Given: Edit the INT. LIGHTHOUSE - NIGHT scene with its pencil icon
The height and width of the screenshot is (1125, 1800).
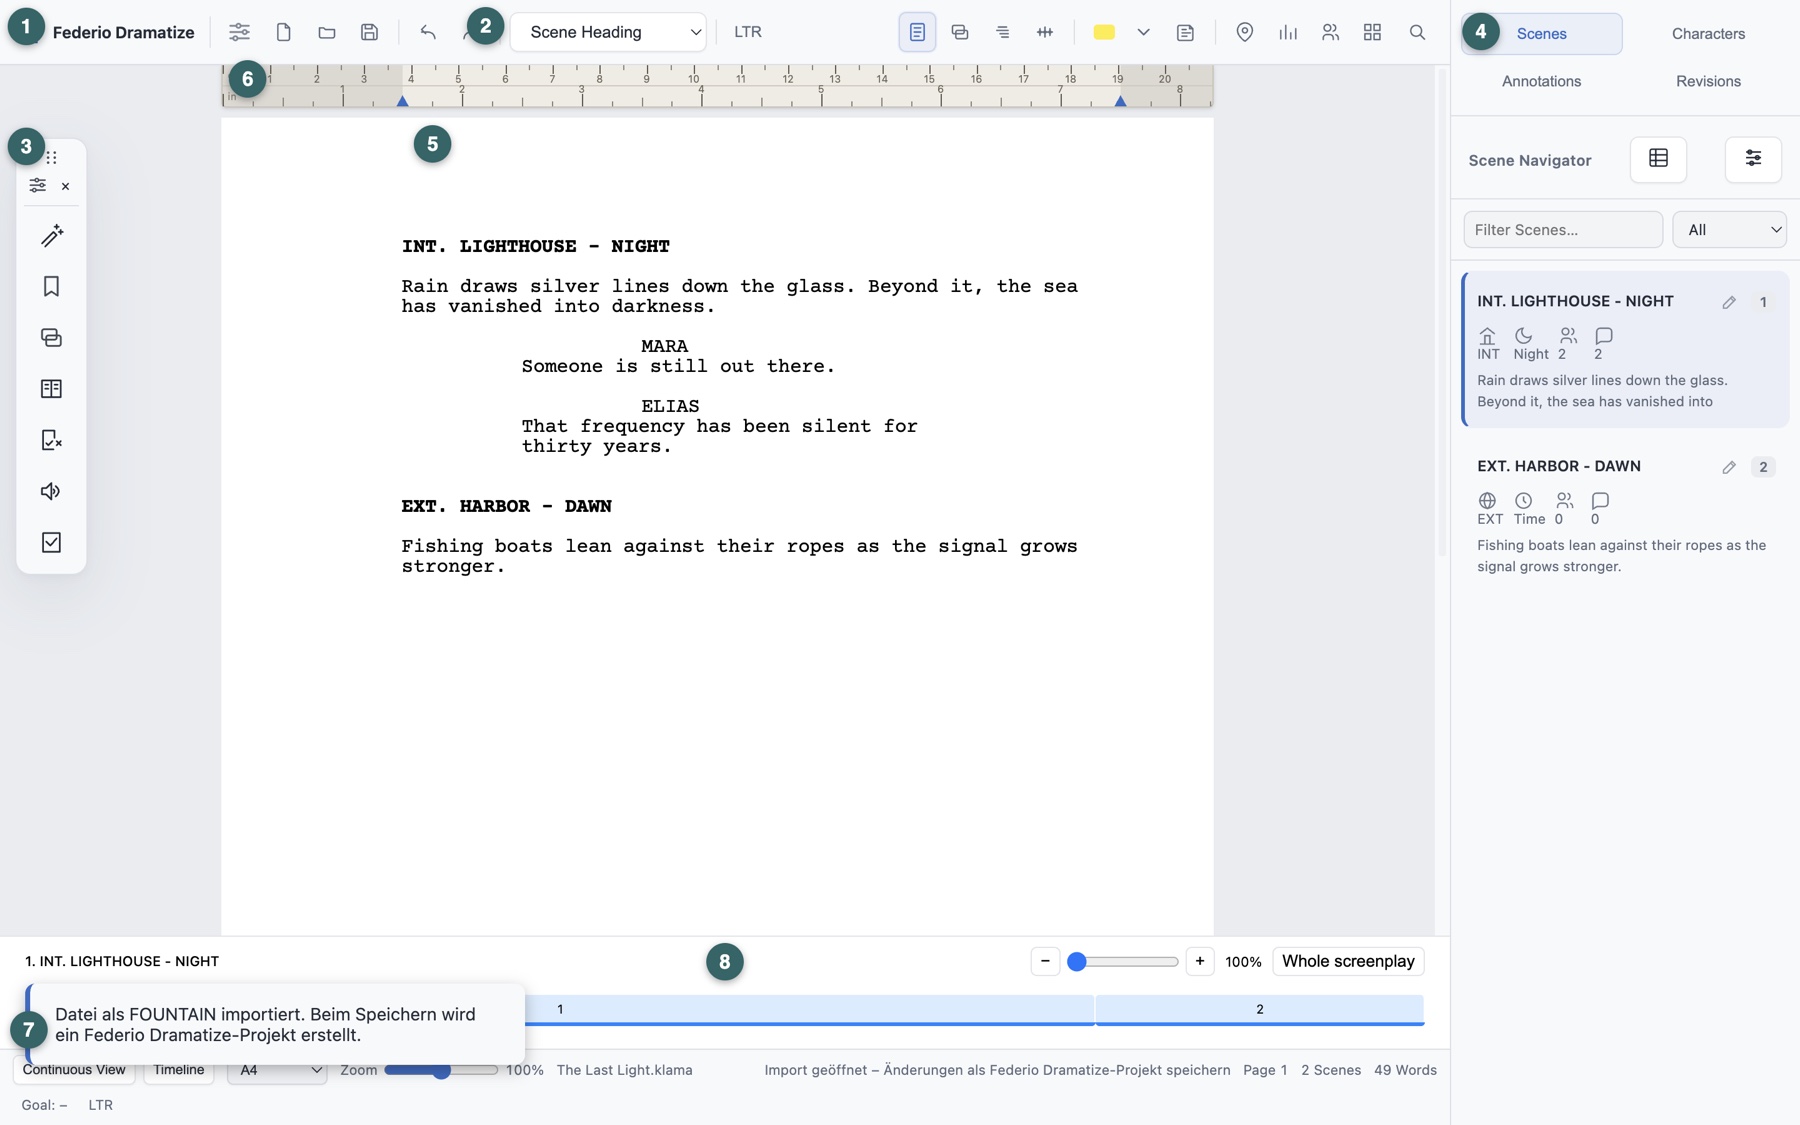Looking at the screenshot, I should pos(1729,302).
